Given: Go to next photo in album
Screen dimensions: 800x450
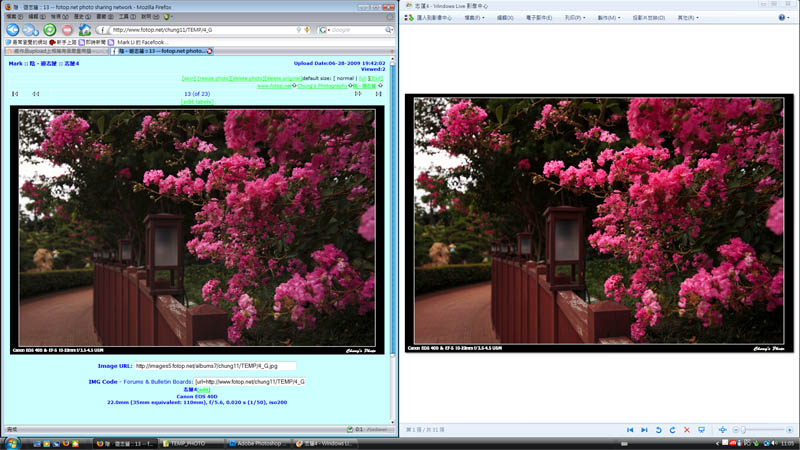Looking at the screenshot, I should (358, 94).
